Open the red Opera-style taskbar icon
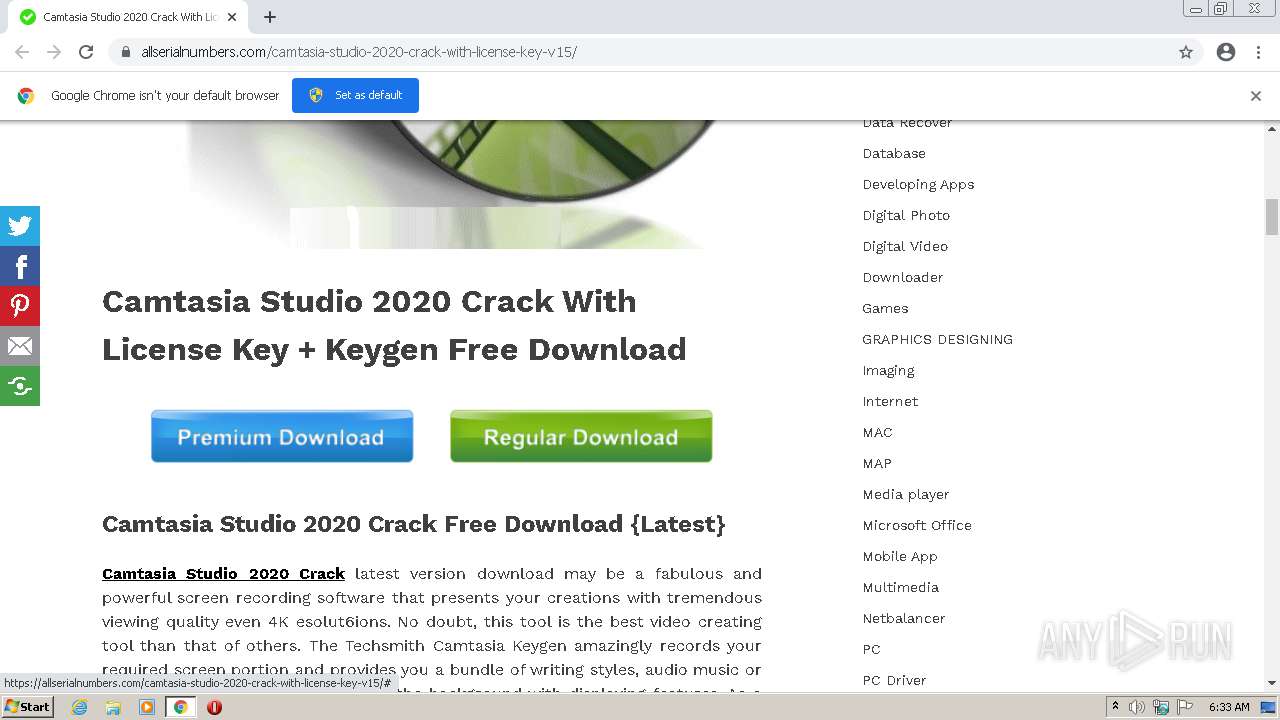The image size is (1280, 720). click(214, 707)
